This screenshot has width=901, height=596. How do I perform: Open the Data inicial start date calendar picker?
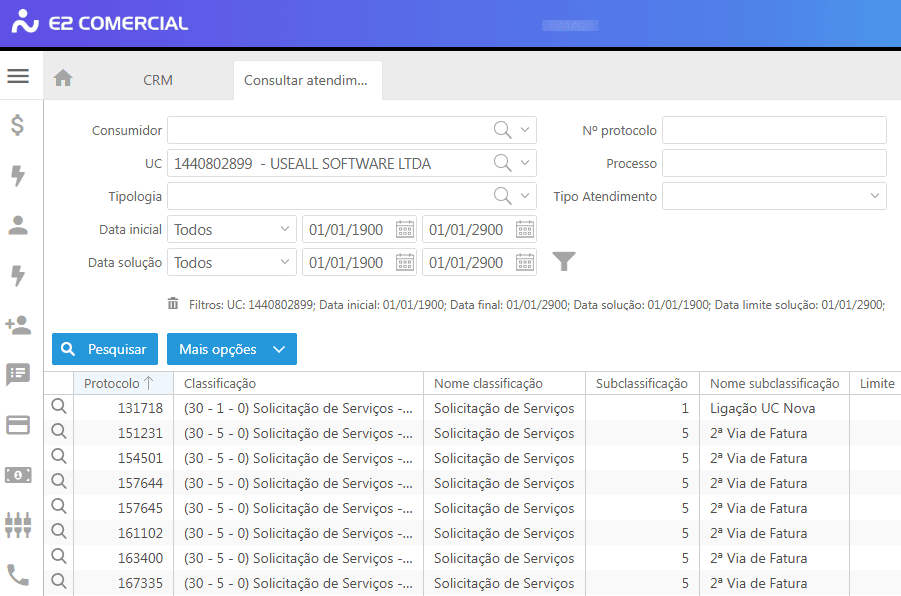[405, 229]
